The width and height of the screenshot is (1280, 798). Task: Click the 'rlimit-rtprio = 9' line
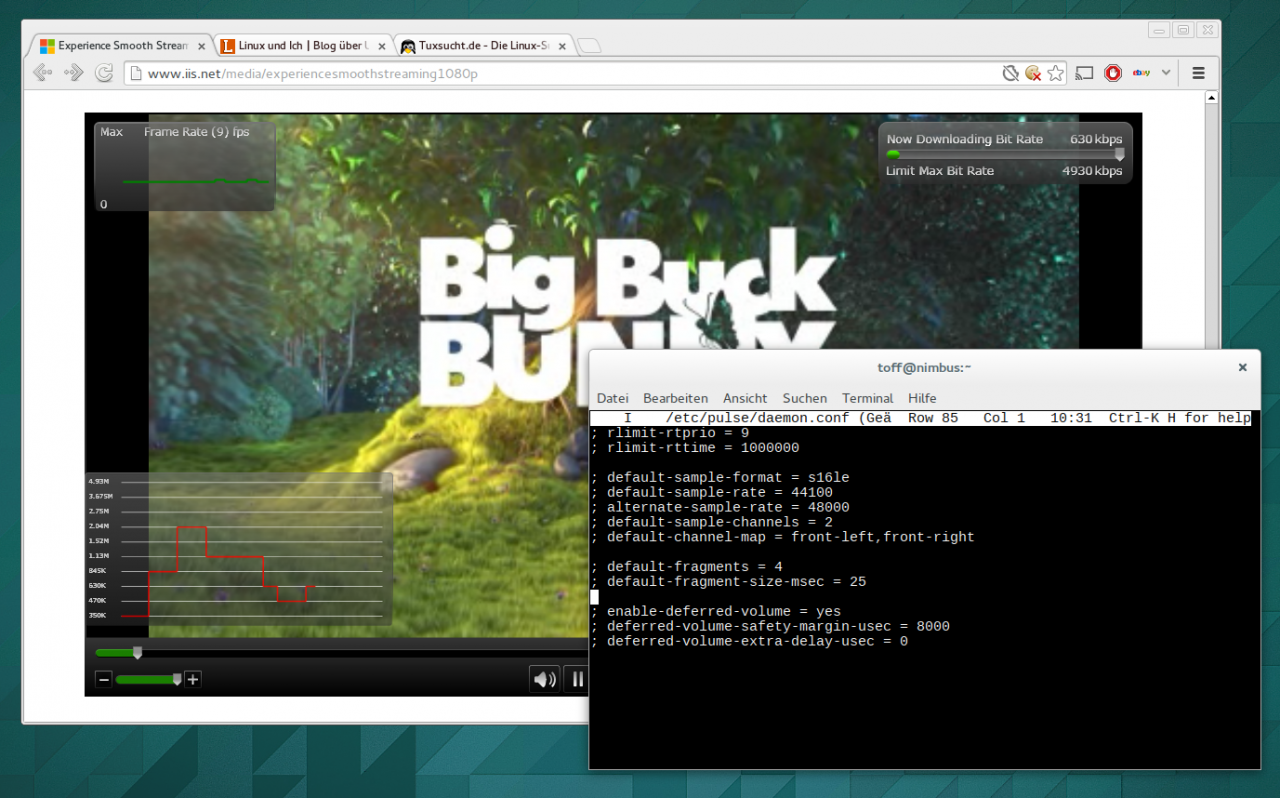[x=669, y=433]
